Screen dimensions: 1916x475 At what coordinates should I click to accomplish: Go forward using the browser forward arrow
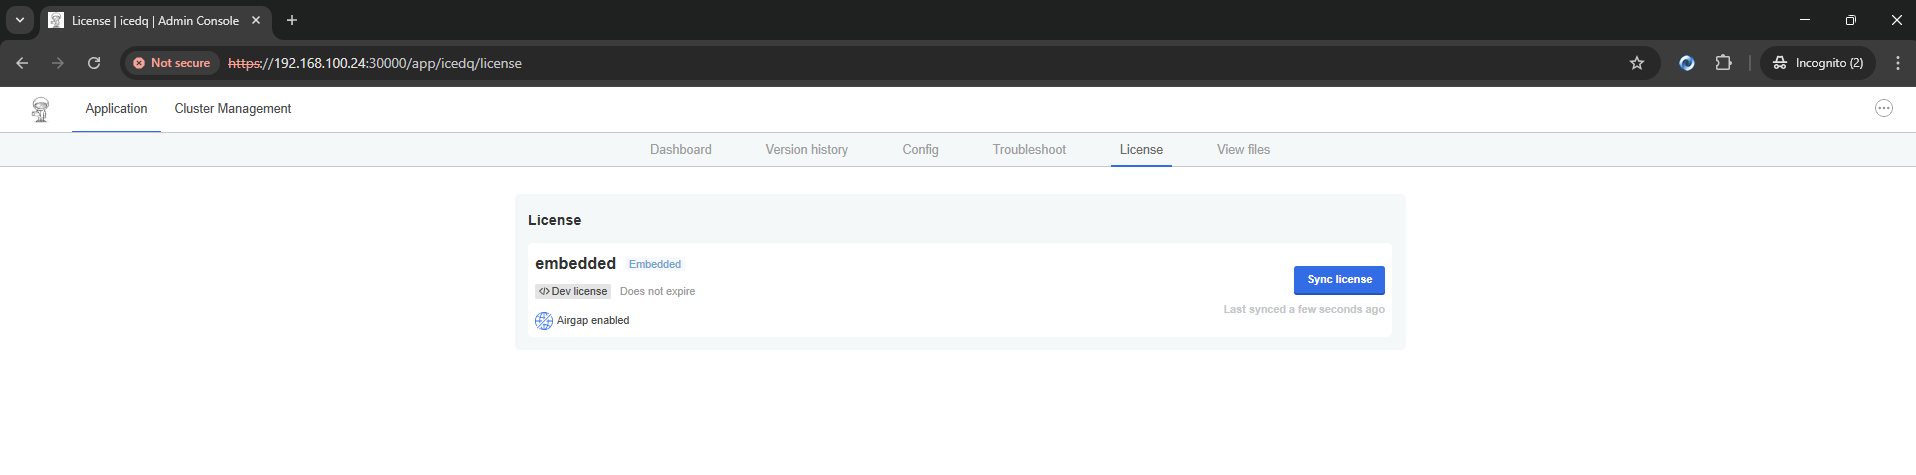58,63
